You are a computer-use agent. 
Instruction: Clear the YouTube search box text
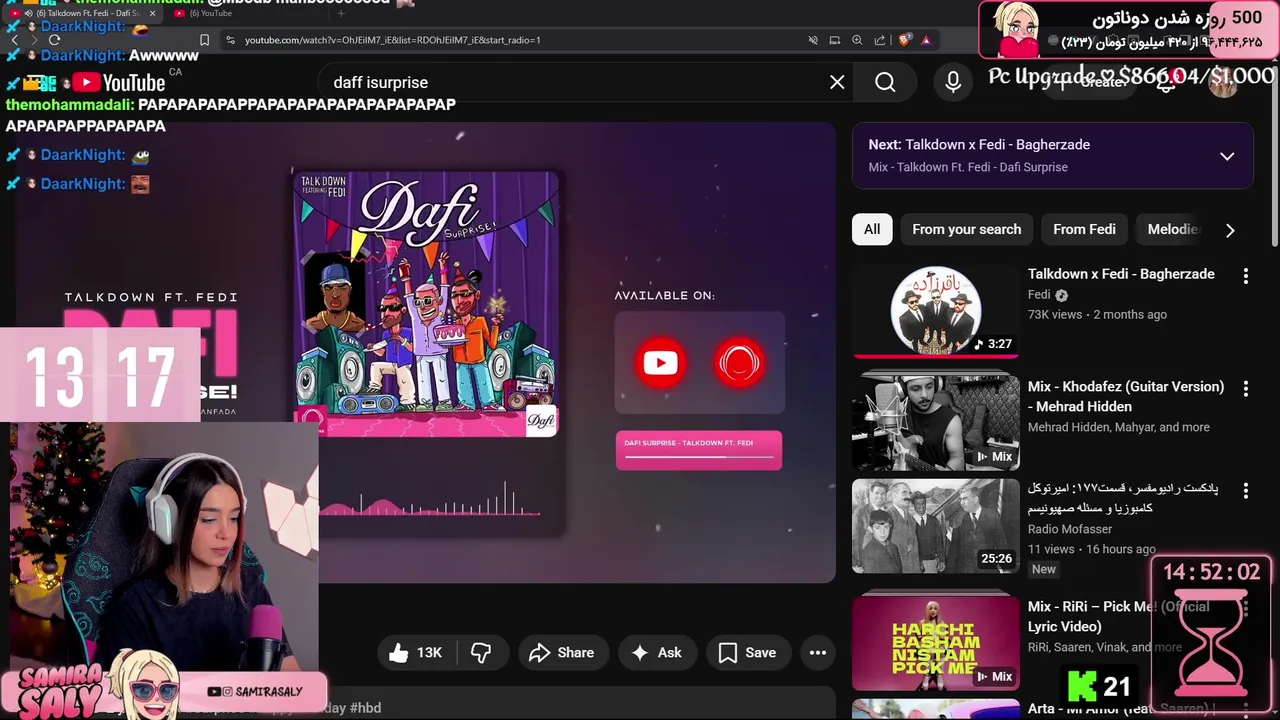pyautogui.click(x=837, y=82)
